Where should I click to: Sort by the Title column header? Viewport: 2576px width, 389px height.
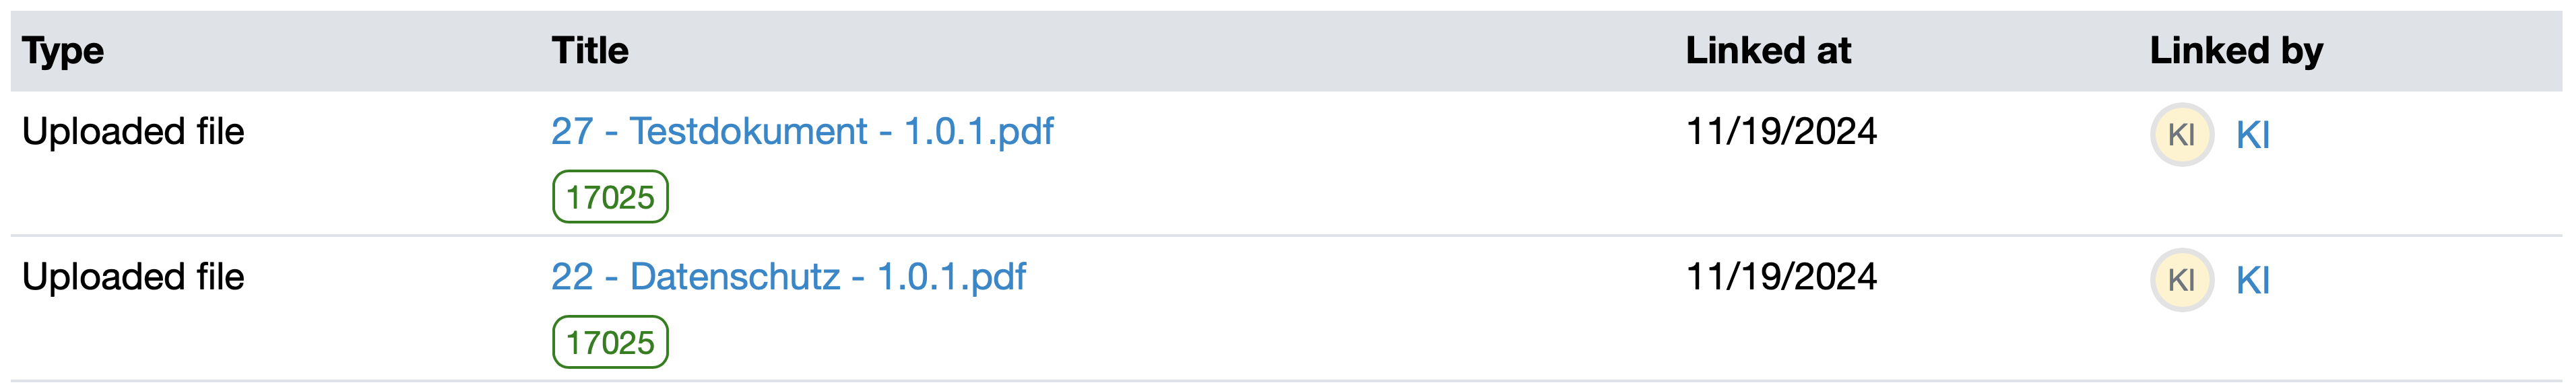[590, 51]
